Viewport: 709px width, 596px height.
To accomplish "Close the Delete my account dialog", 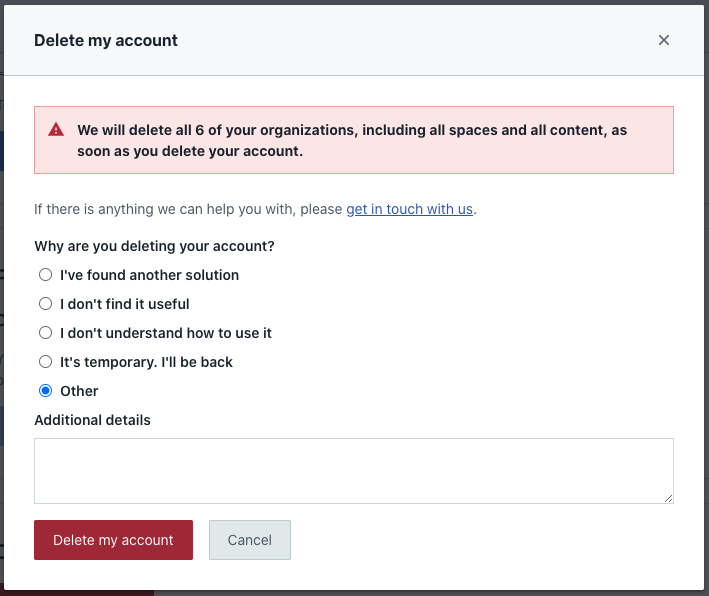I will pyautogui.click(x=664, y=40).
